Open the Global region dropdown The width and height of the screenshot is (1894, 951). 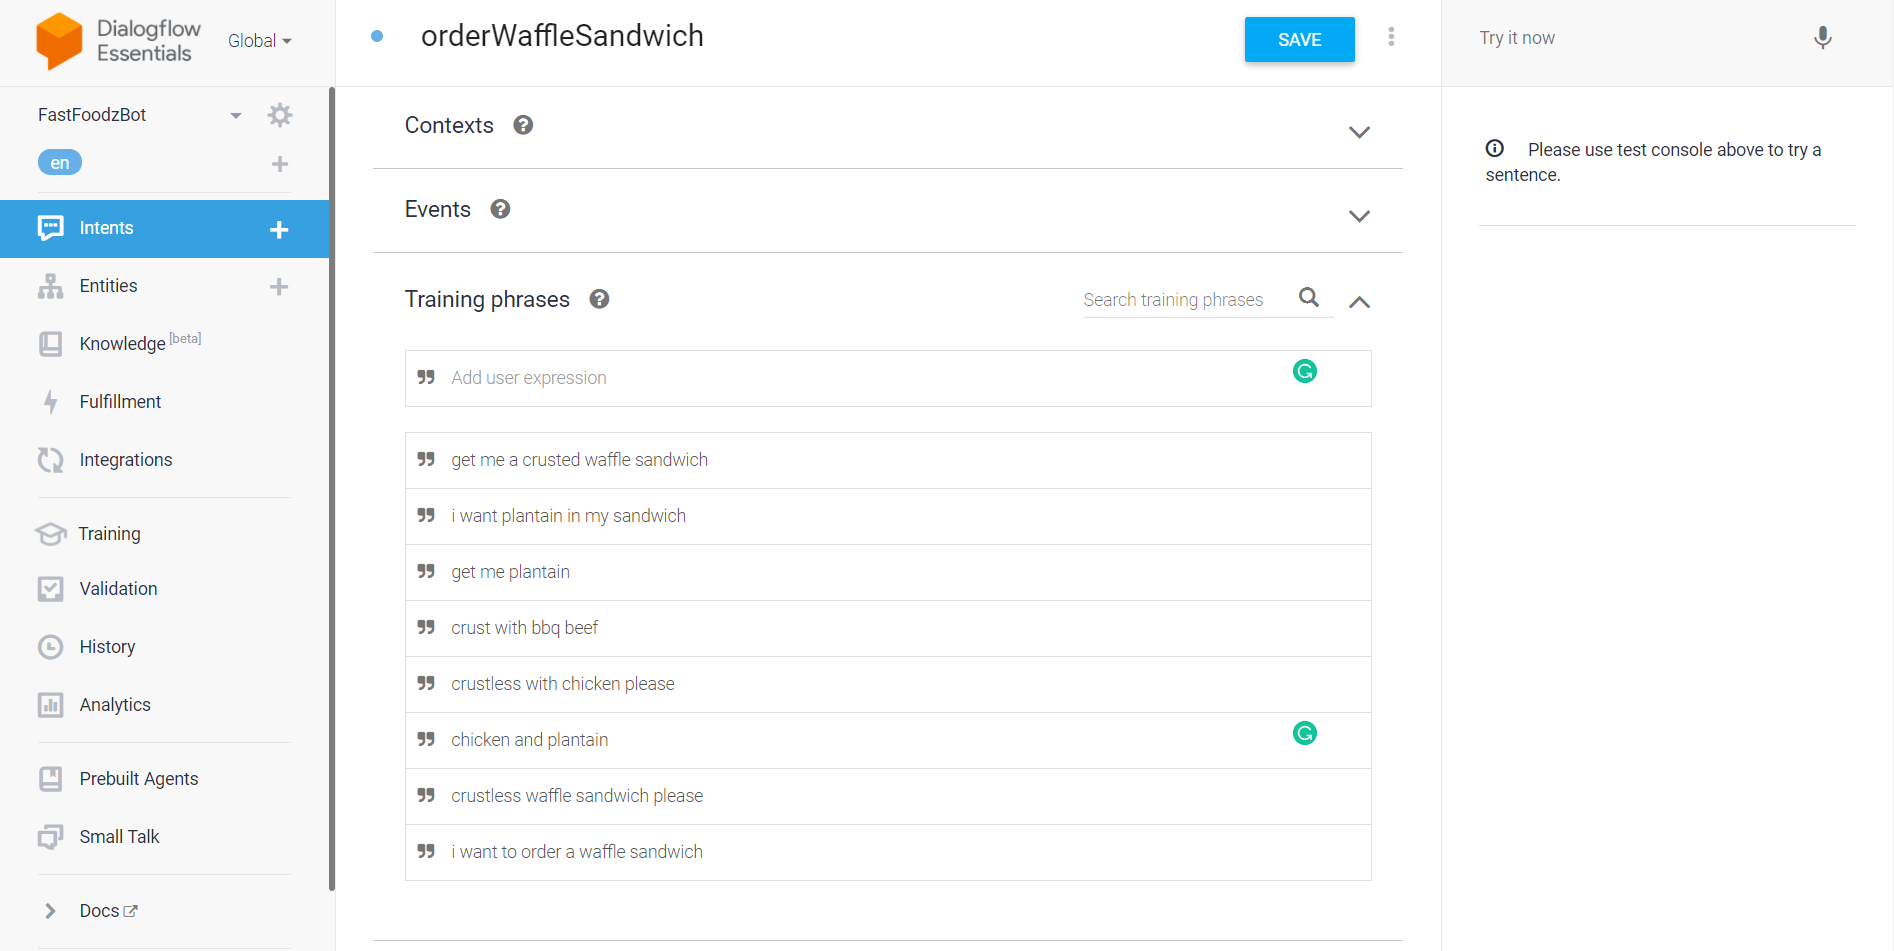point(259,41)
